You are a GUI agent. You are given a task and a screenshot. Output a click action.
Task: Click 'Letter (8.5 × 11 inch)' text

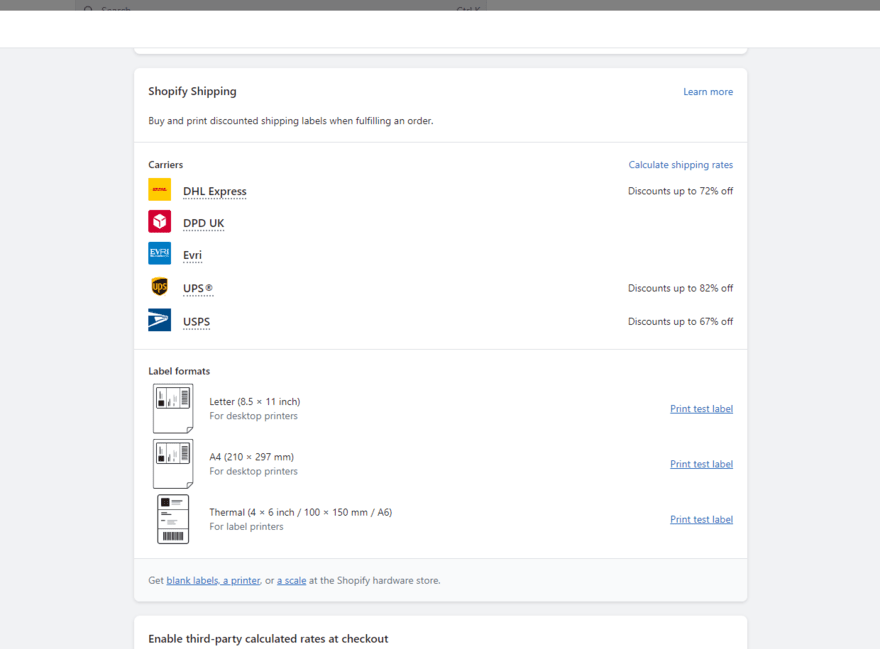255,401
